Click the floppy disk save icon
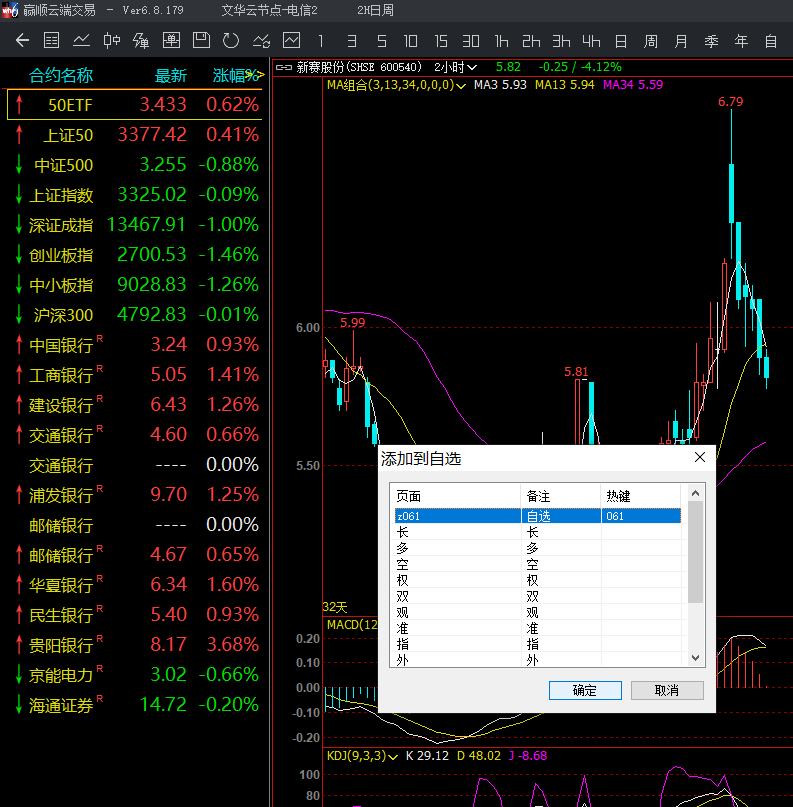Screen dimensions: 793x807 pyautogui.click(x=201, y=41)
